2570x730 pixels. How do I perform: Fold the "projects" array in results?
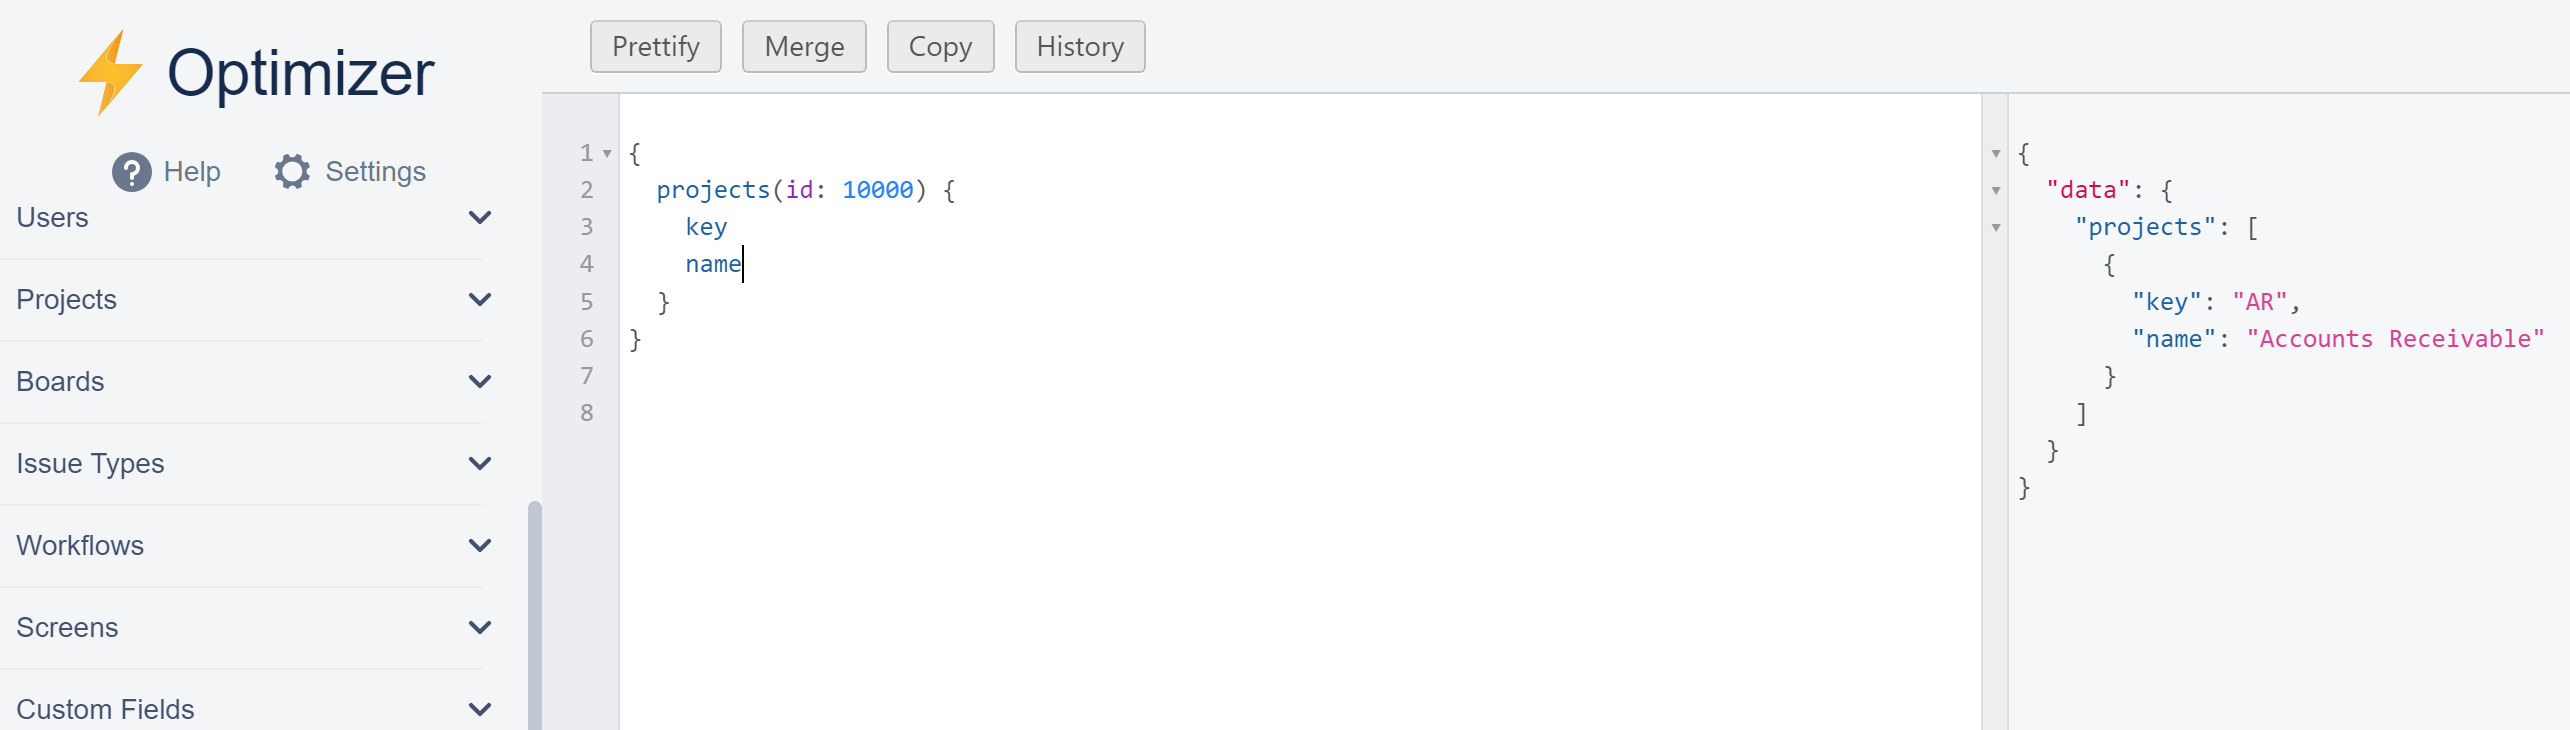(x=1996, y=228)
